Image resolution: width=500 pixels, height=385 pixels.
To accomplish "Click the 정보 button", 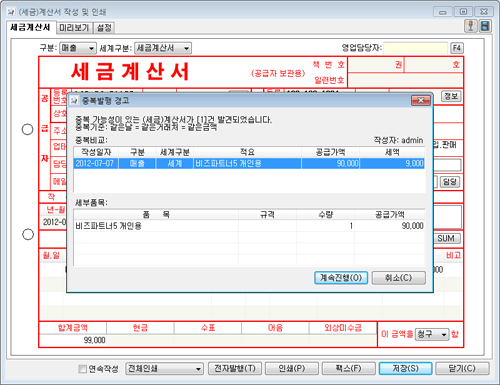I will coord(451,96).
